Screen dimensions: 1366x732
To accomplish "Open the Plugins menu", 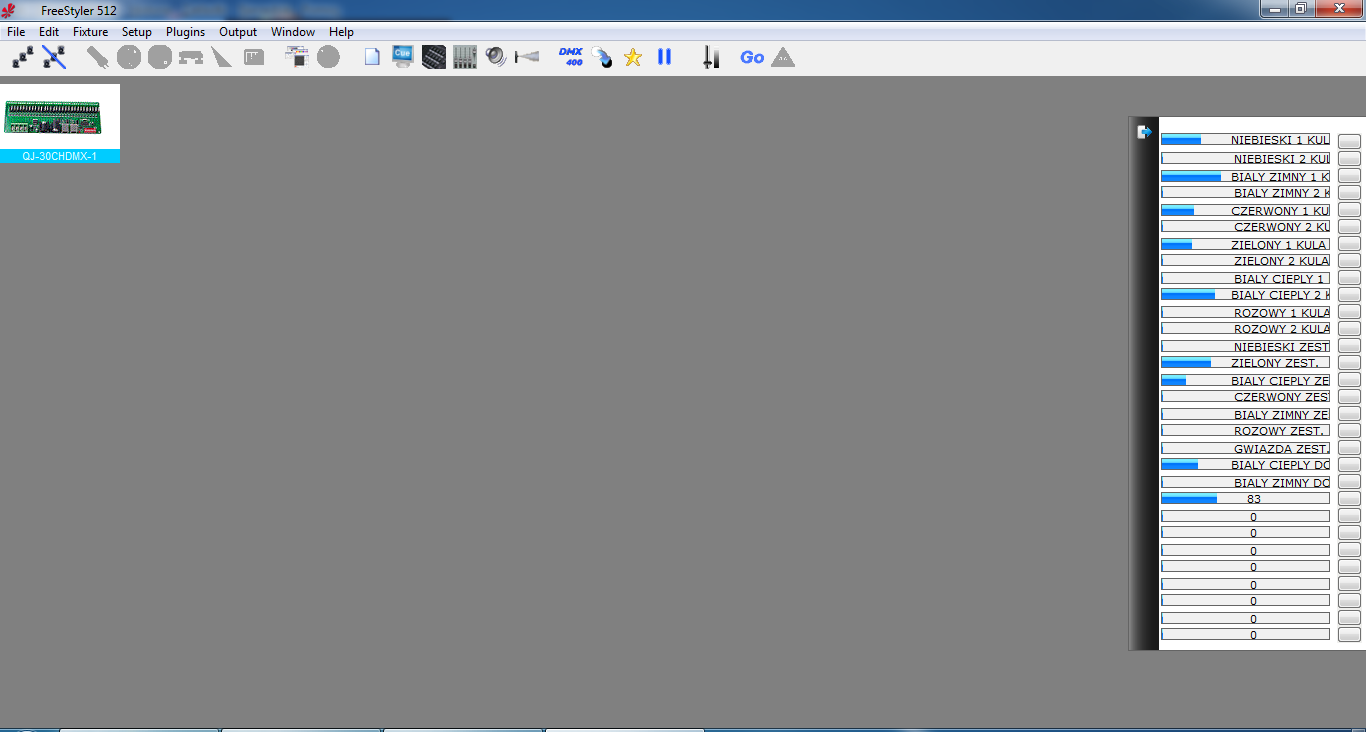I will 185,32.
